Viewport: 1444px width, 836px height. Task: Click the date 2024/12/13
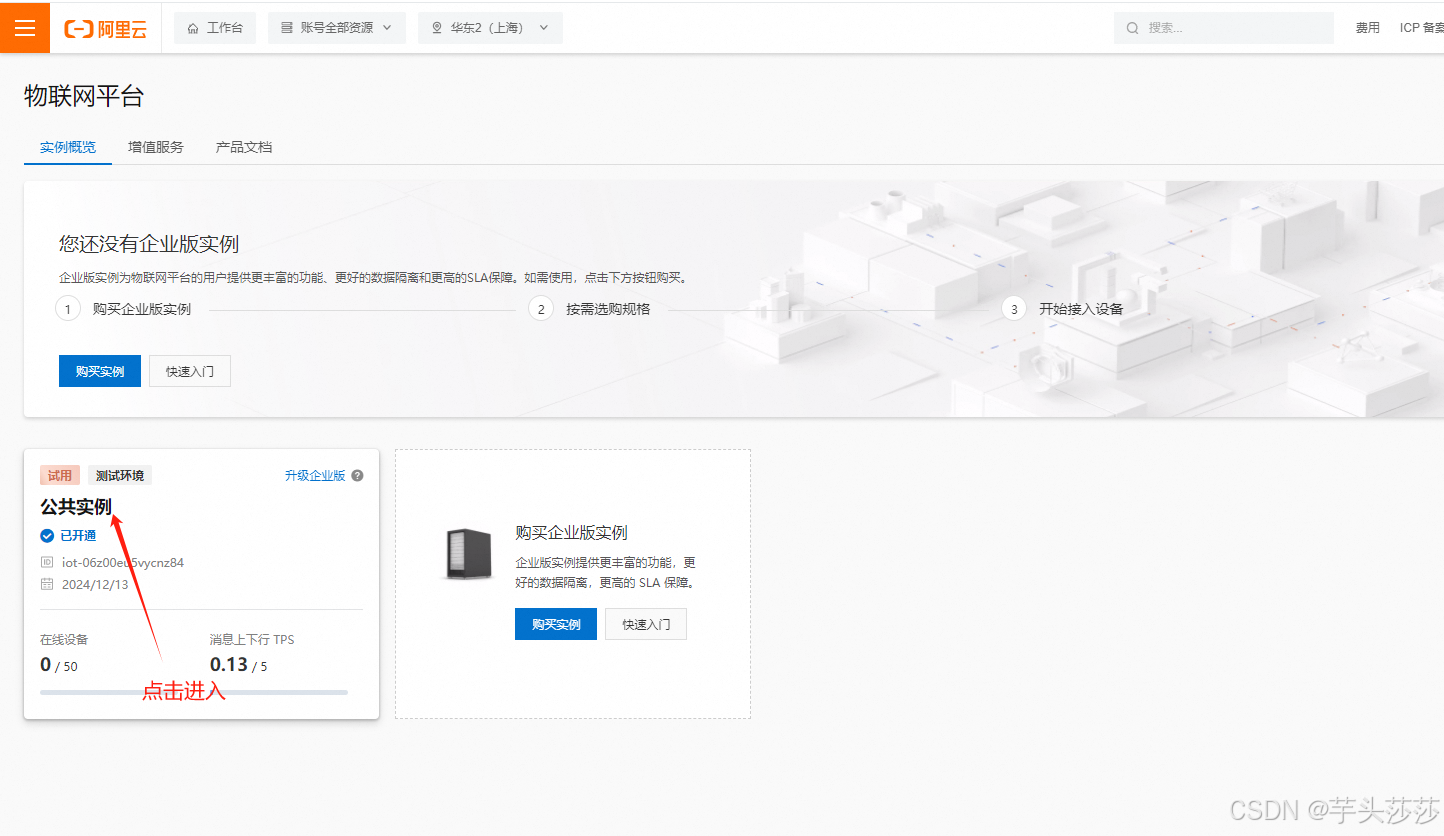pos(95,584)
